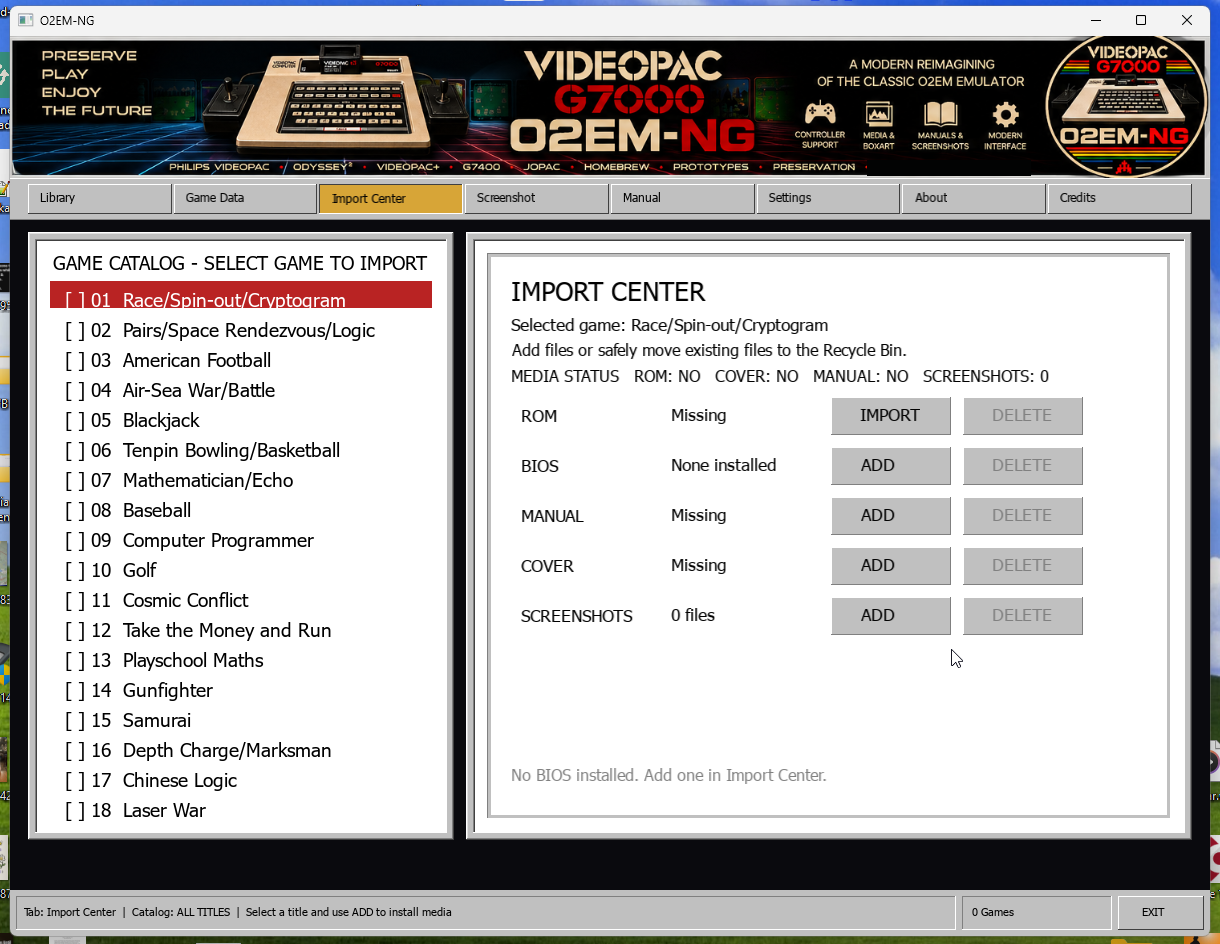Click the 'Catalog: ALL TITLES' status text
This screenshot has height=944, width=1220.
coord(181,912)
